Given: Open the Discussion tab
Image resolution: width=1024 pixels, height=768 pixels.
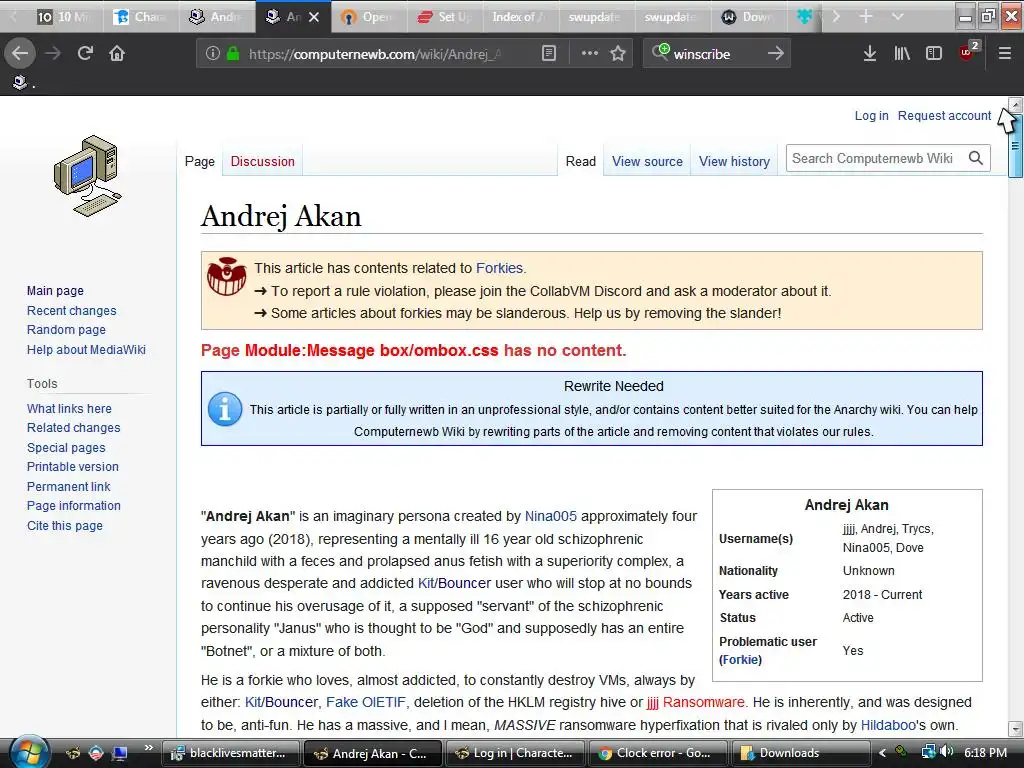Looking at the screenshot, I should 263,161.
